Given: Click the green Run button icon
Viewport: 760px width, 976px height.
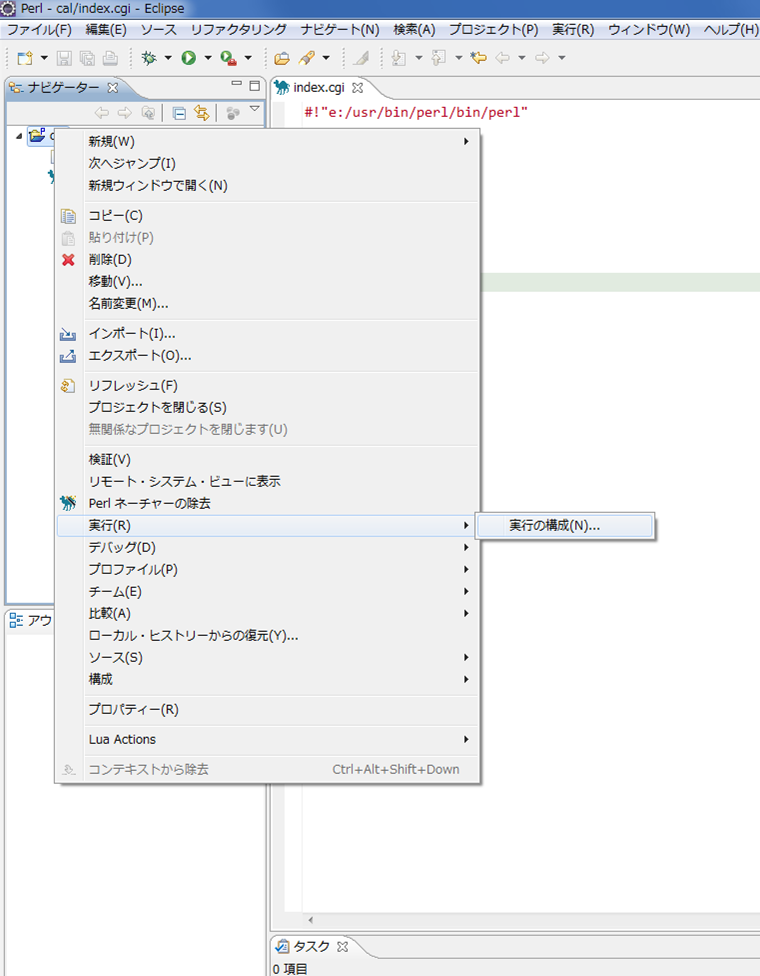Looking at the screenshot, I should (189, 59).
